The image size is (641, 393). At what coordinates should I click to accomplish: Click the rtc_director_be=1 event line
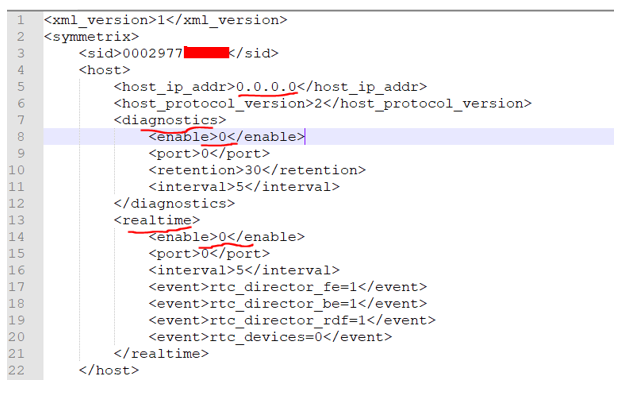pos(288,303)
